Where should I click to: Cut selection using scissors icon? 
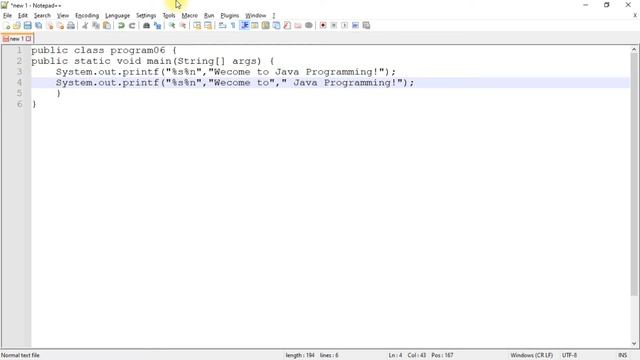(x=85, y=26)
